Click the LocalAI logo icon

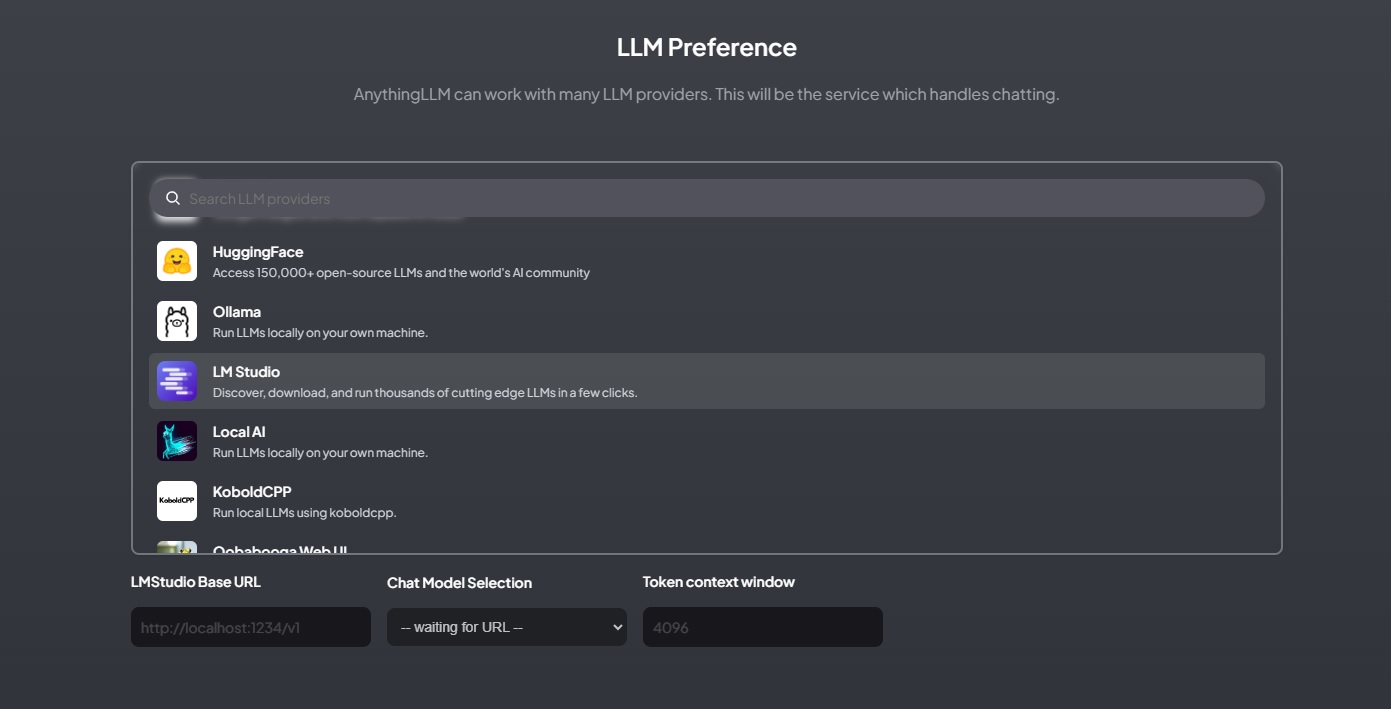point(176,441)
